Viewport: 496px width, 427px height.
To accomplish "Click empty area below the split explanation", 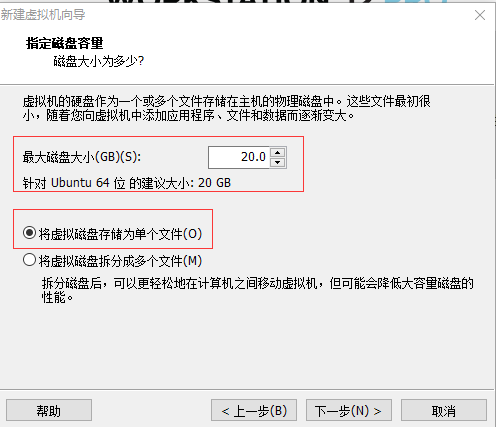I will click(x=247, y=347).
